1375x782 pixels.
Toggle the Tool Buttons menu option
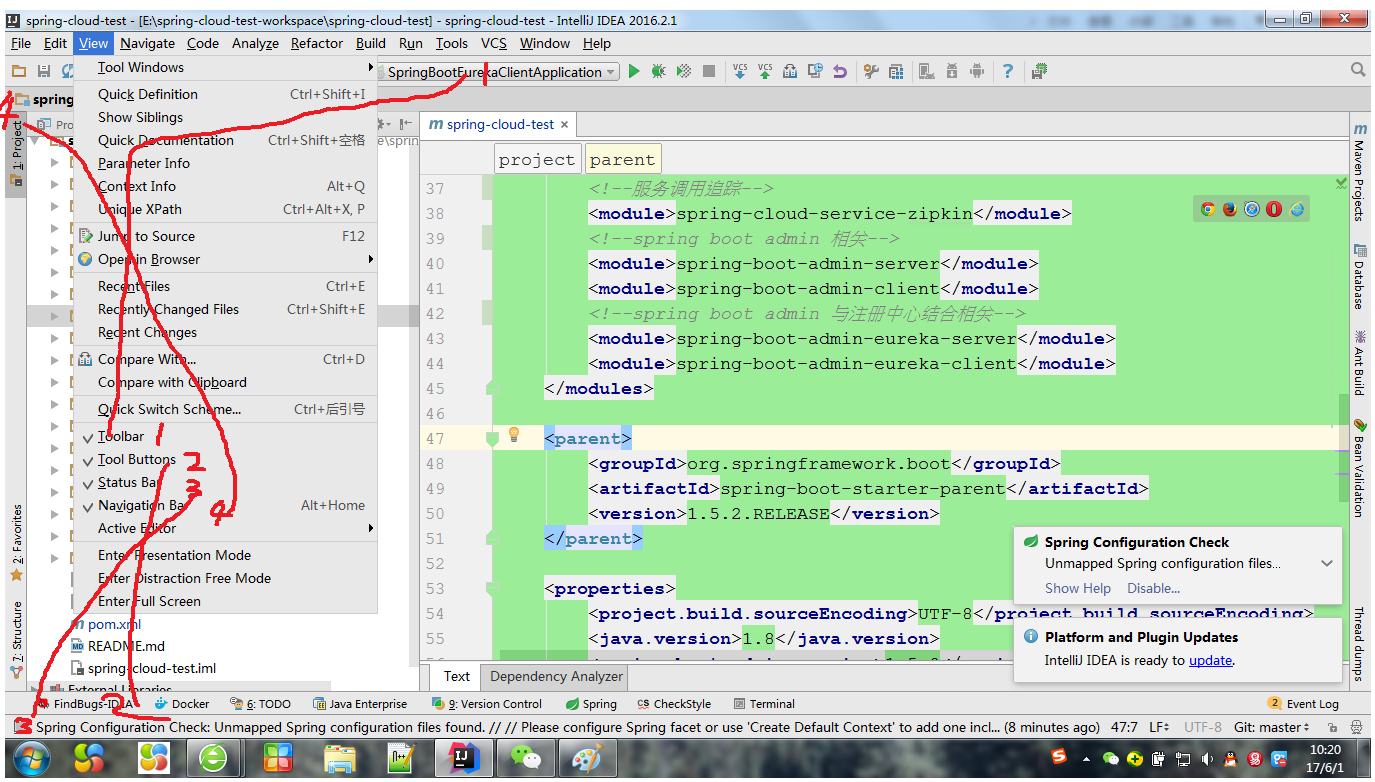225,459
